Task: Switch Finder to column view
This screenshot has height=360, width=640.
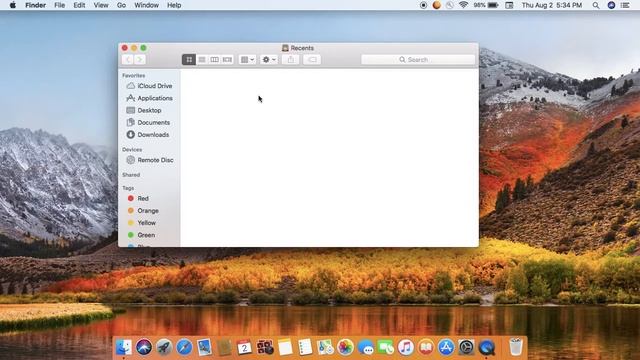Action: (214, 60)
